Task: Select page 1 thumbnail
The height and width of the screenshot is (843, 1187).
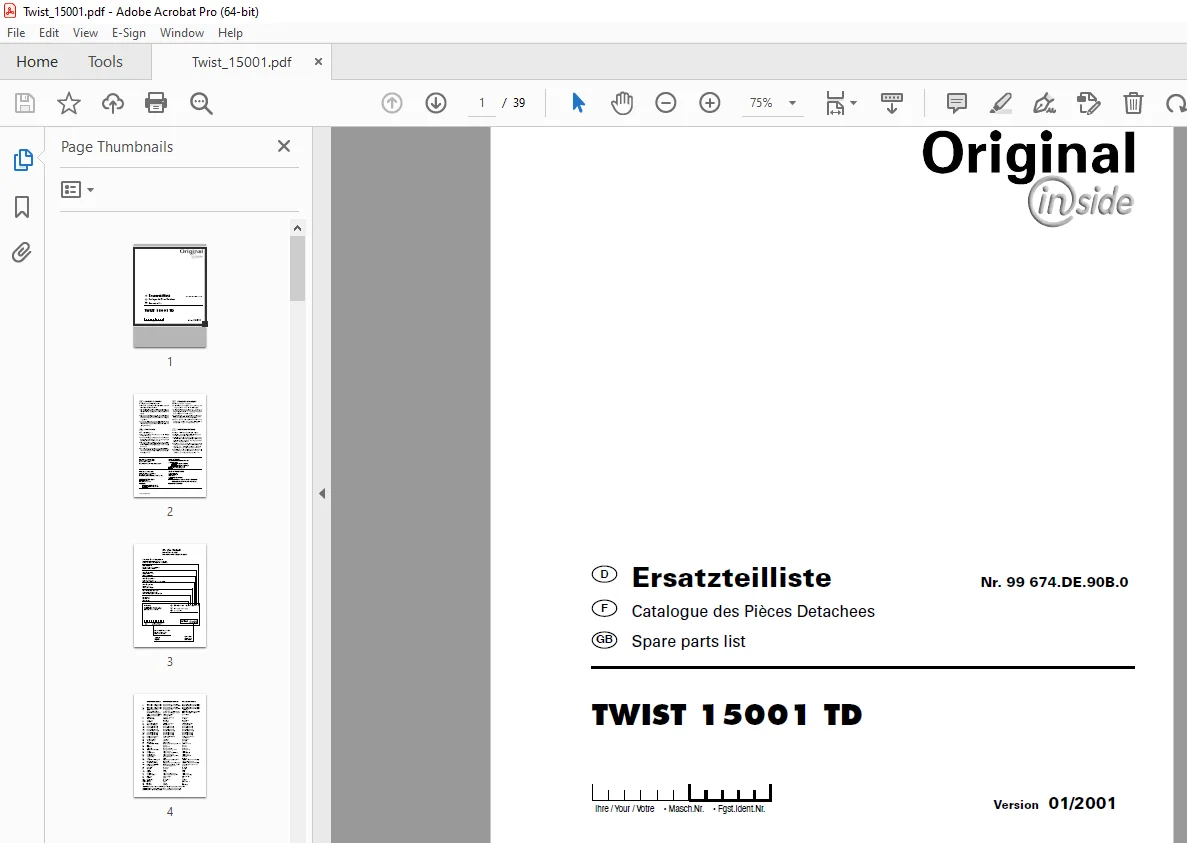Action: coord(170,296)
